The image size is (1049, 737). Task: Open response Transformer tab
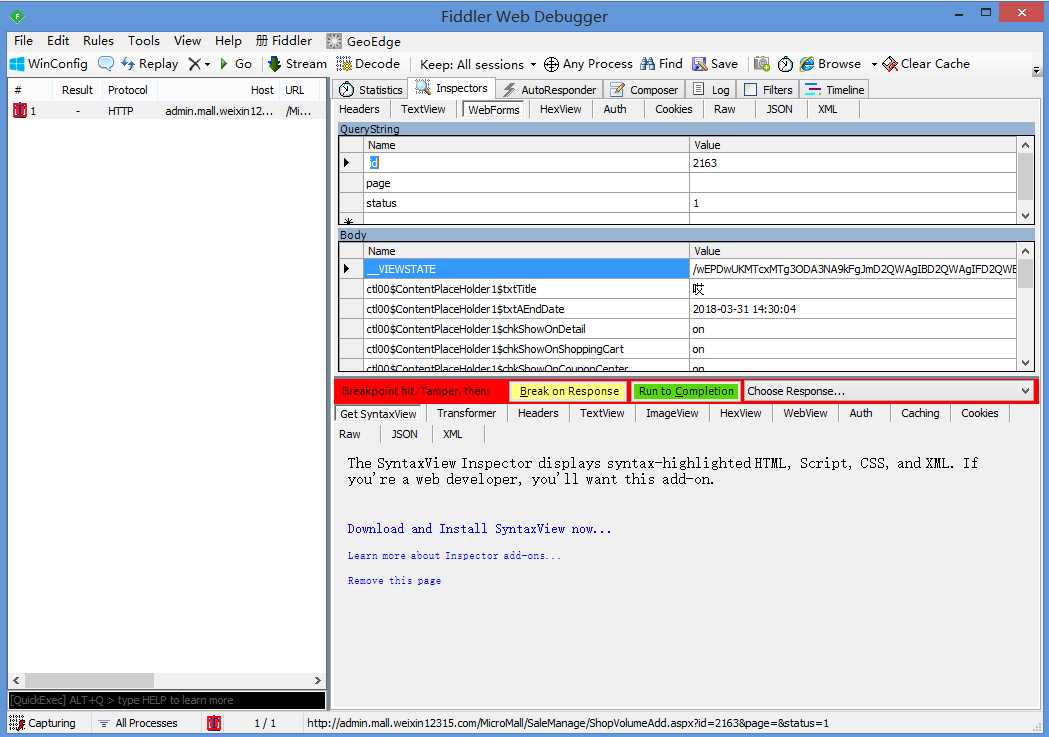coord(466,413)
